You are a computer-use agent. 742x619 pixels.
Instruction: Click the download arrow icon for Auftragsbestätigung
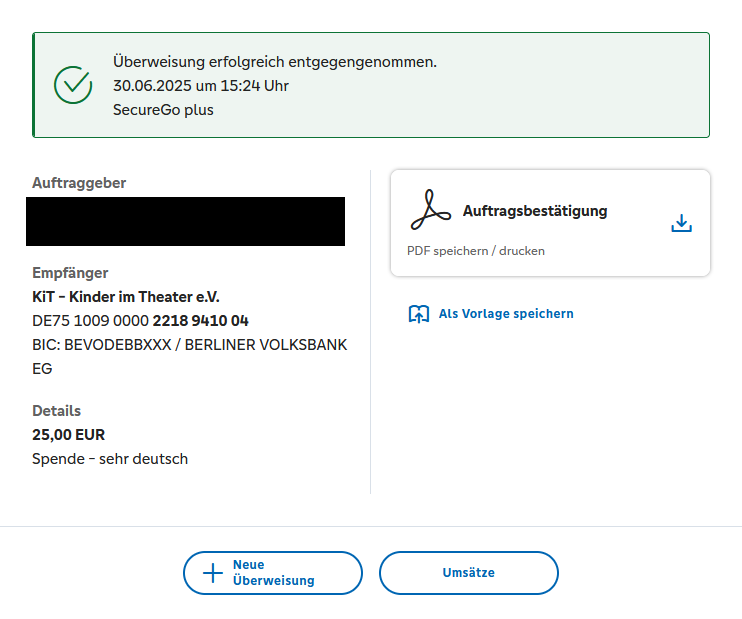click(681, 223)
